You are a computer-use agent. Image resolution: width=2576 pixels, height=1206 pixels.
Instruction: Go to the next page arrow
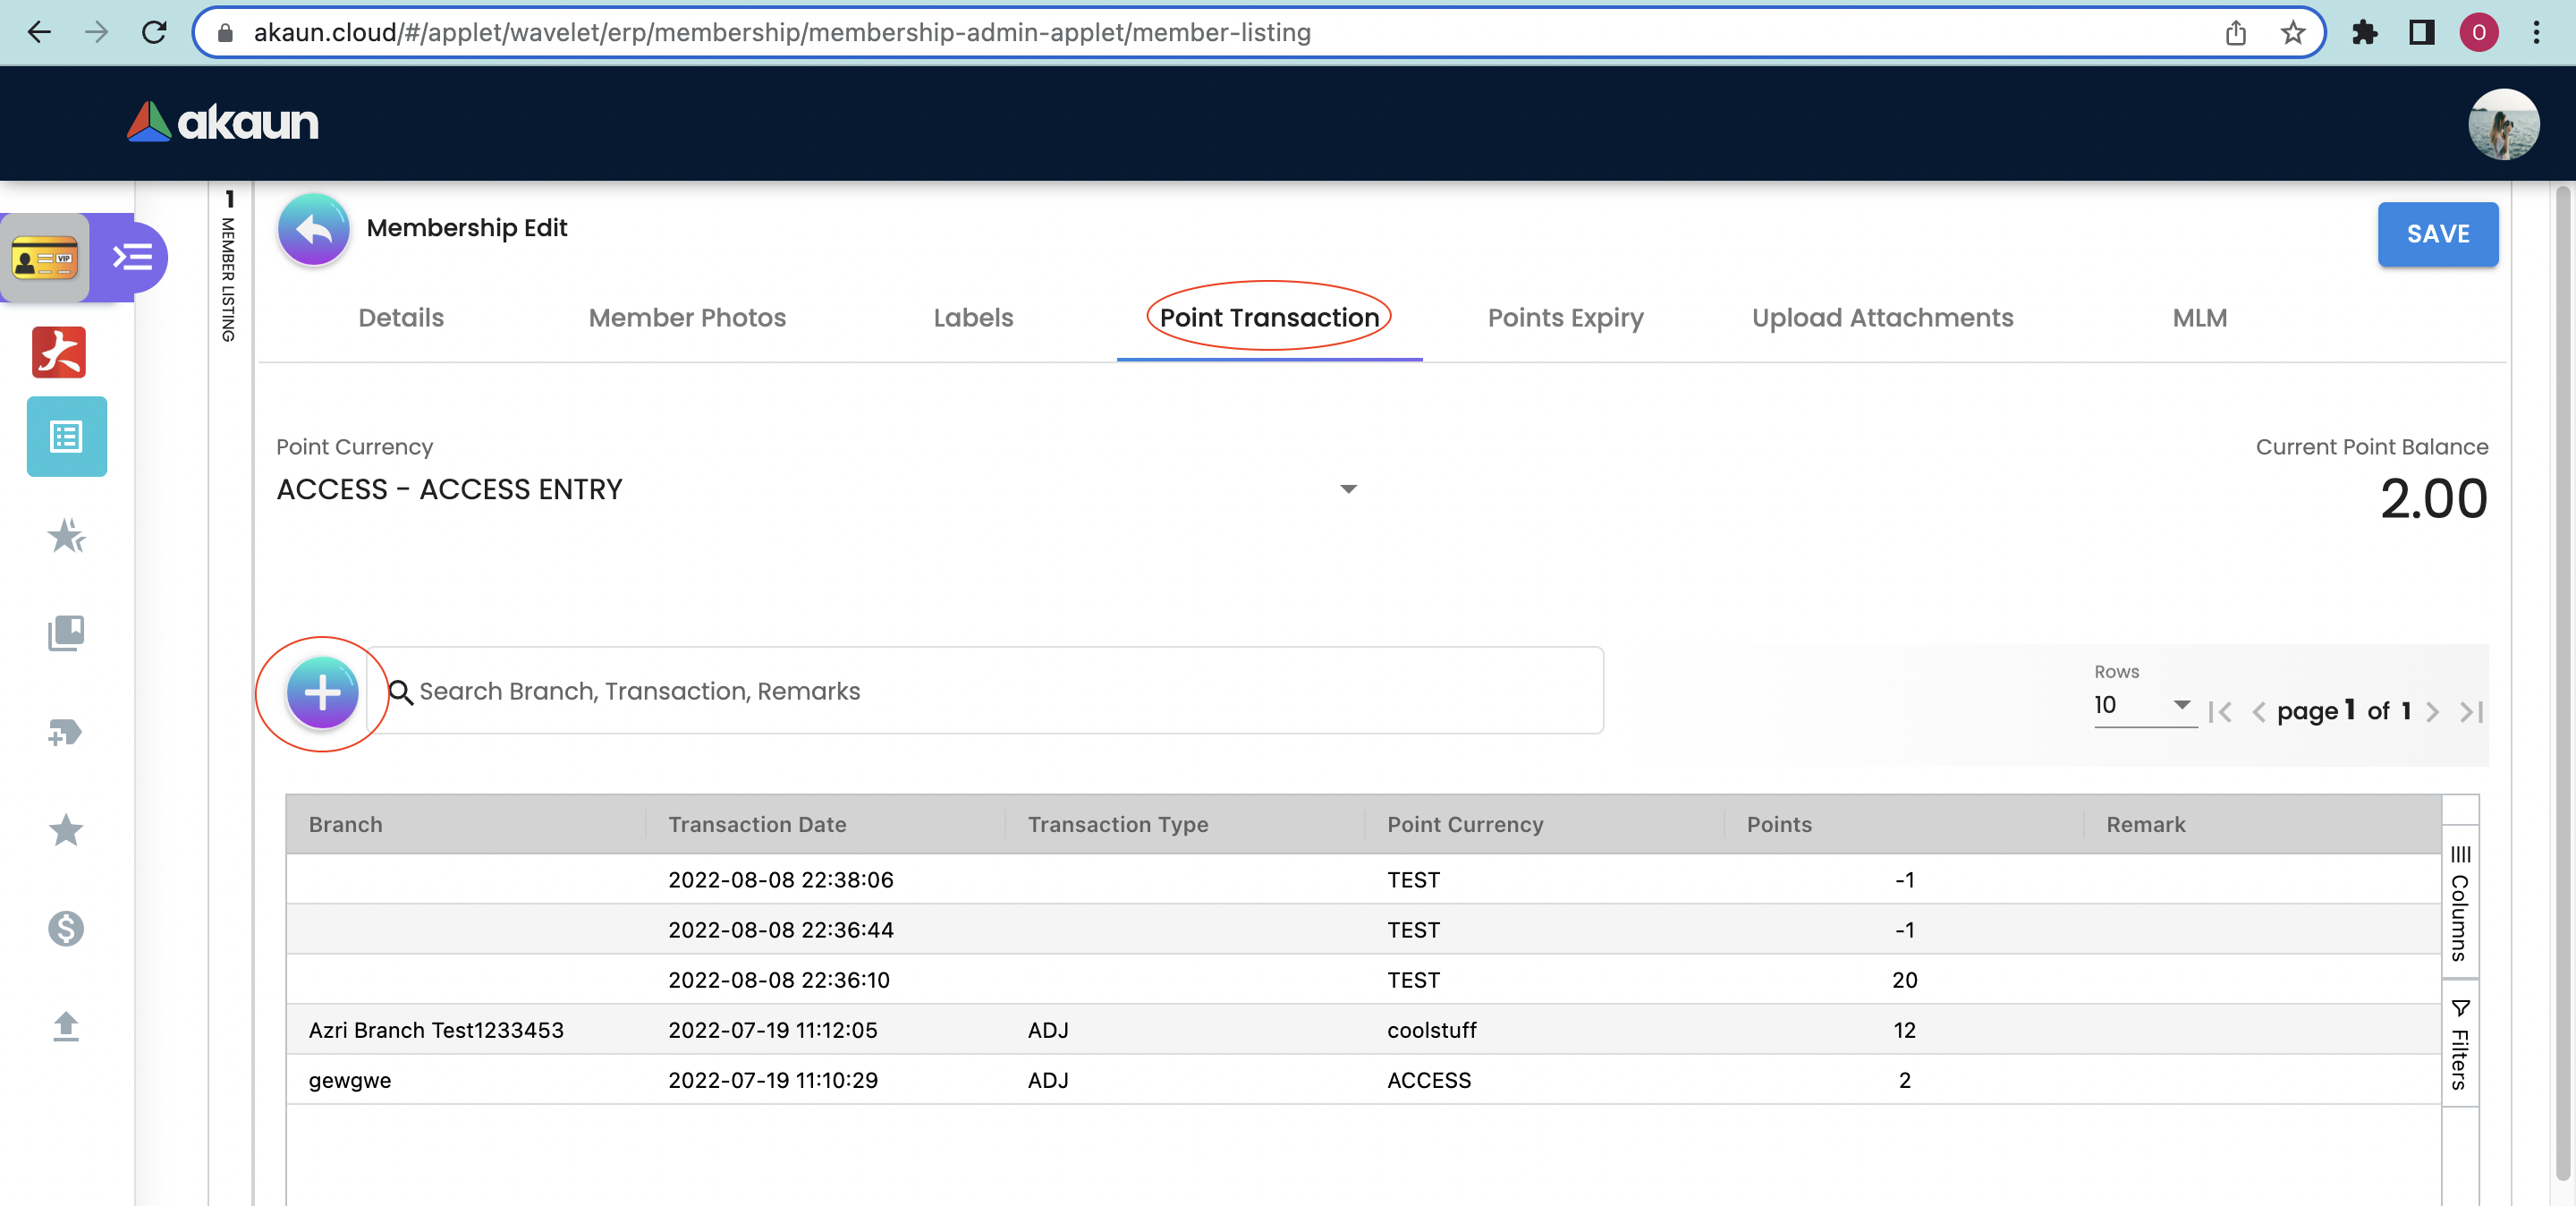click(x=2432, y=712)
